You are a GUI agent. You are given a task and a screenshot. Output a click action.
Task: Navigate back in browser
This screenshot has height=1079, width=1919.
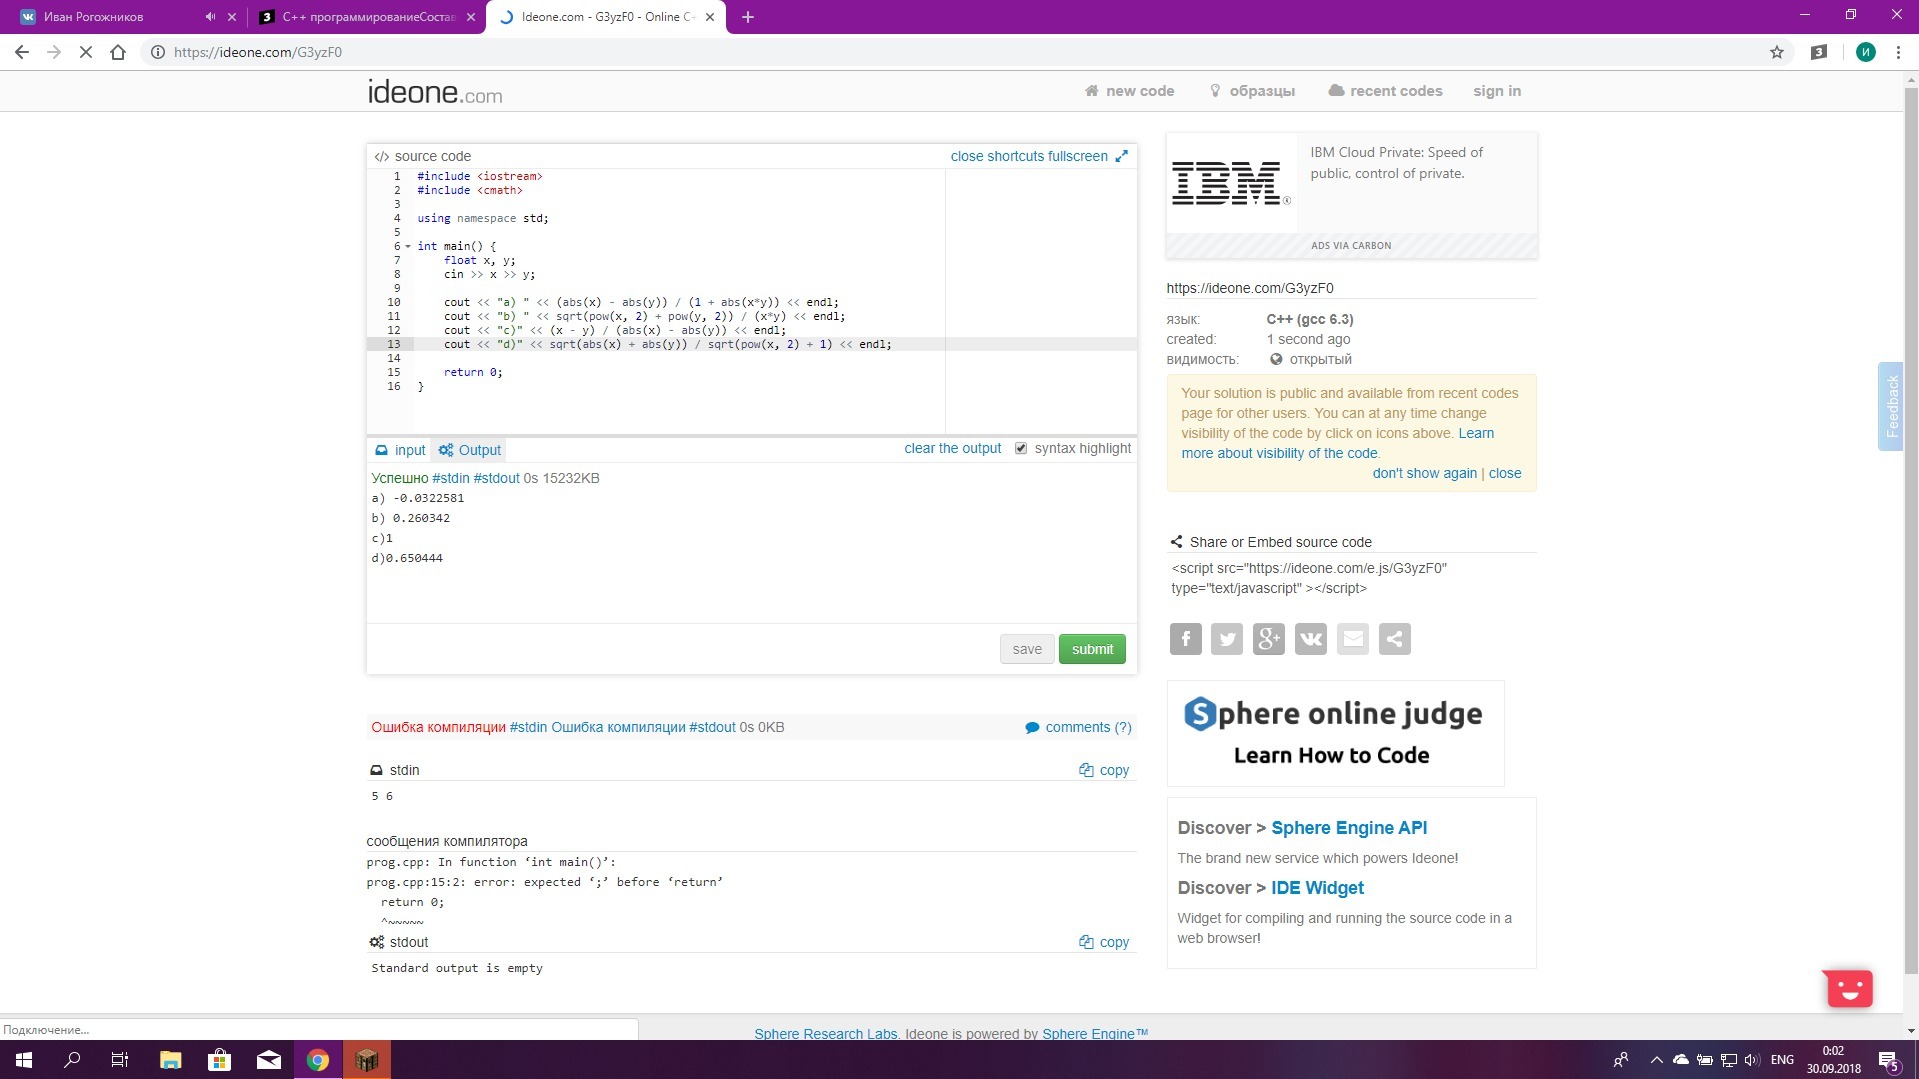point(22,52)
